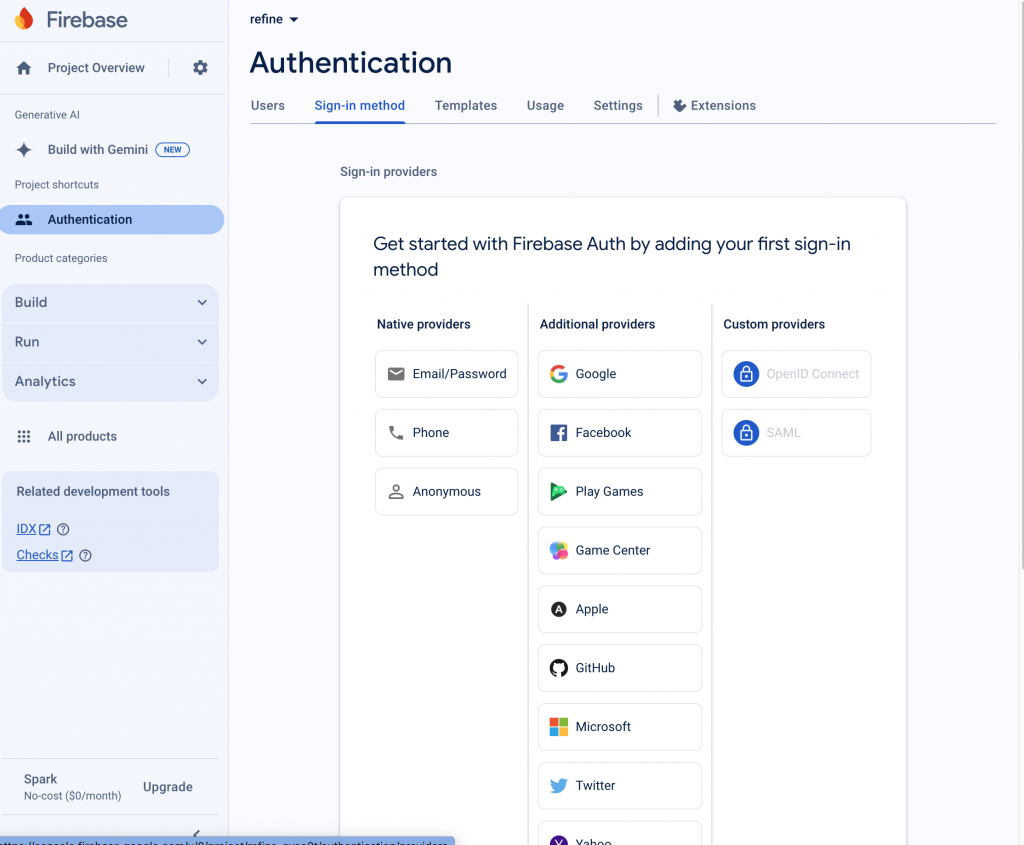Click the Firebase flame logo
This screenshot has width=1024, height=845.
(24, 19)
